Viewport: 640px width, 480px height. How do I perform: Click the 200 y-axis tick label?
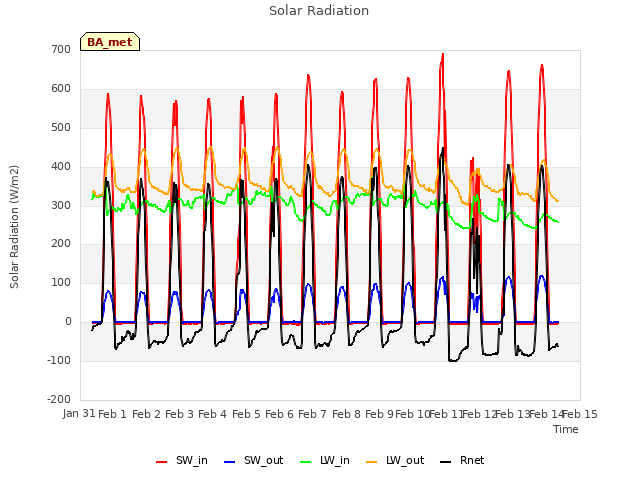coord(61,244)
